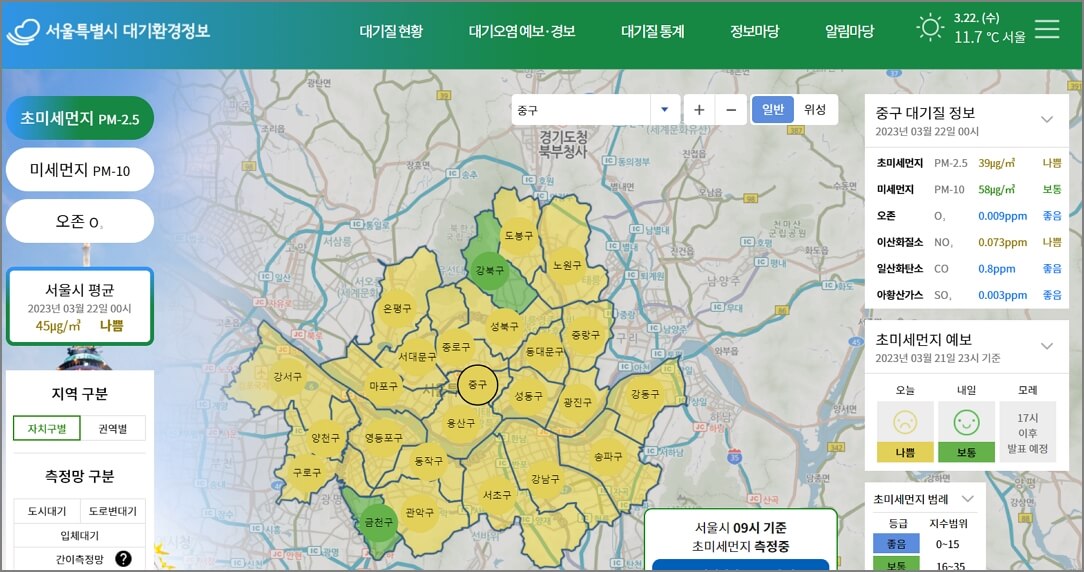Open 대기질 현황 menu

click(391, 32)
